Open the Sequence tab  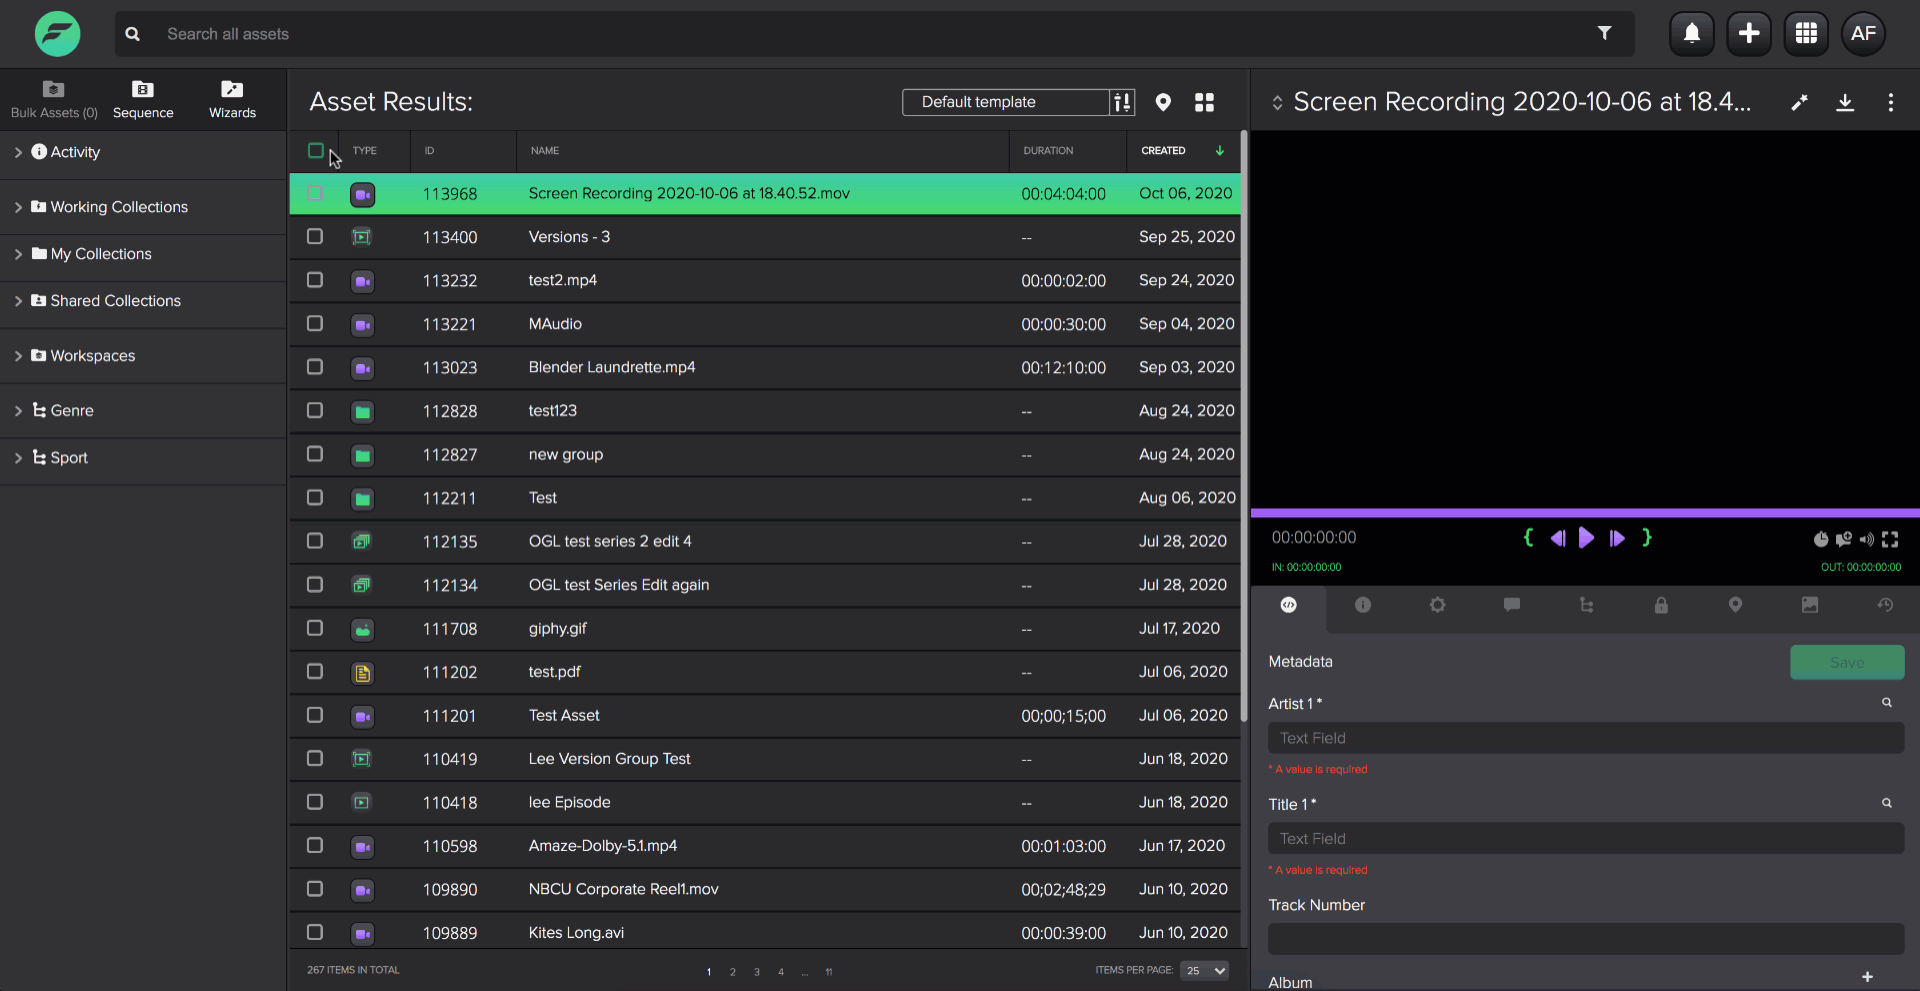(143, 99)
